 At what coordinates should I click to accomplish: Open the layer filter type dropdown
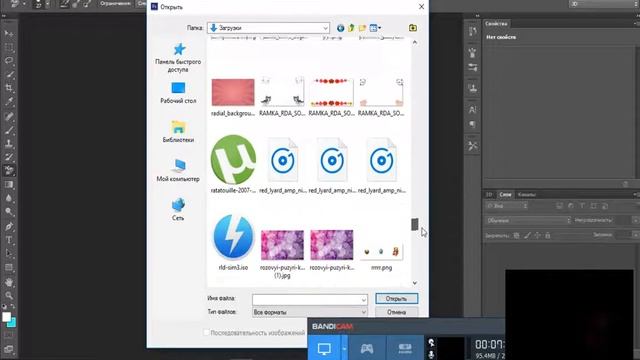507,206
